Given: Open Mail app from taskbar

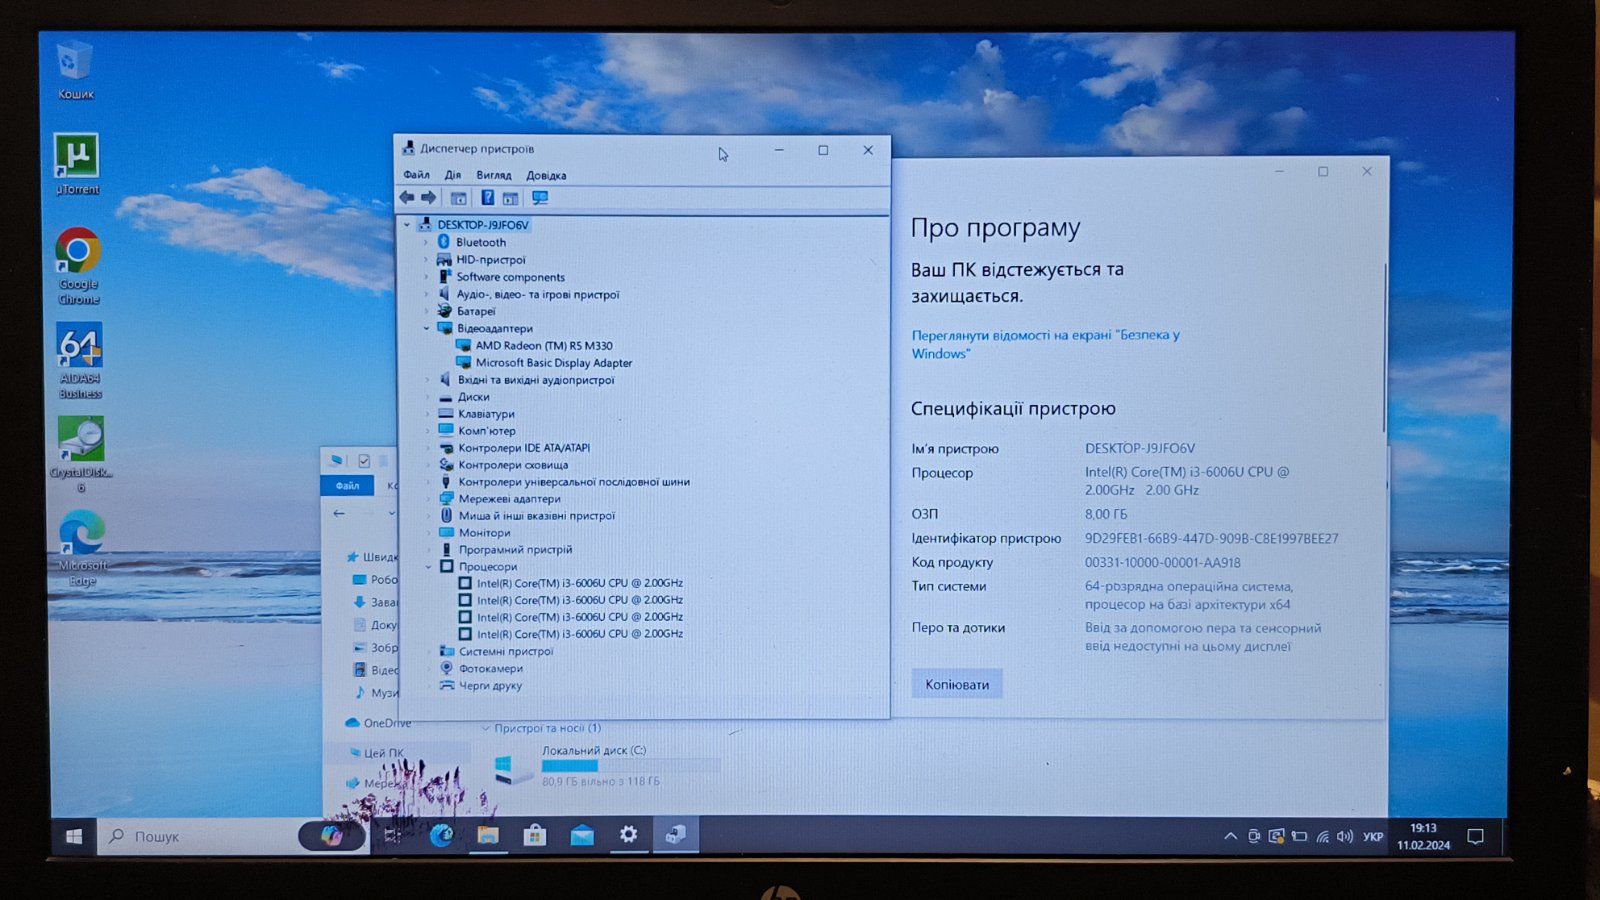Looking at the screenshot, I should (x=582, y=835).
